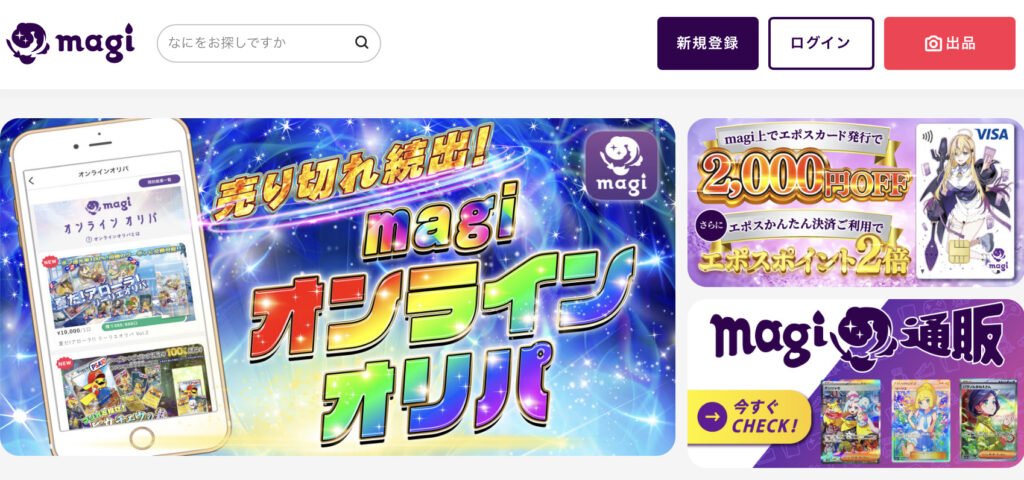Open the エポスカード 2,000円OFF banner
The width and height of the screenshot is (1024, 480).
pos(856,202)
